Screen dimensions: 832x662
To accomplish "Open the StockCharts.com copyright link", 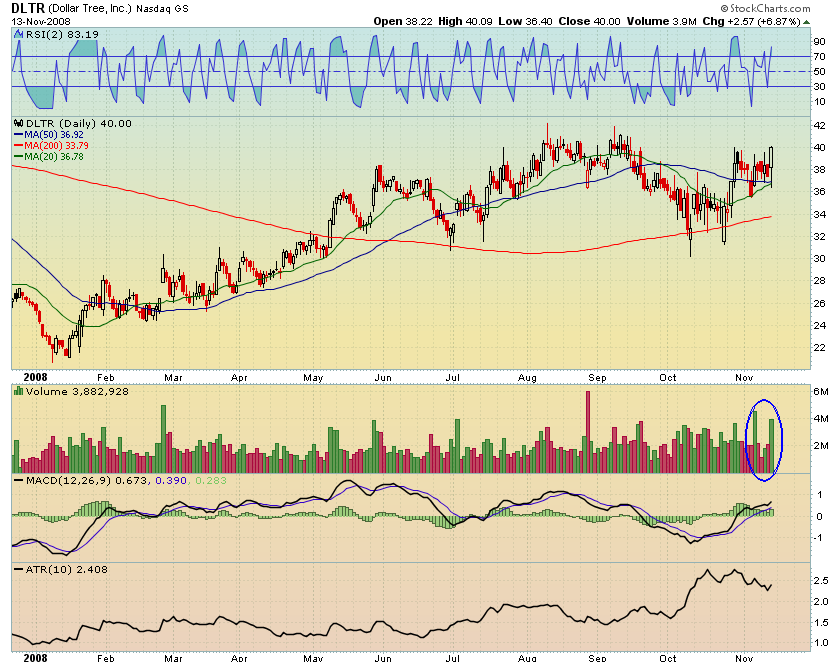I will pyautogui.click(x=765, y=8).
